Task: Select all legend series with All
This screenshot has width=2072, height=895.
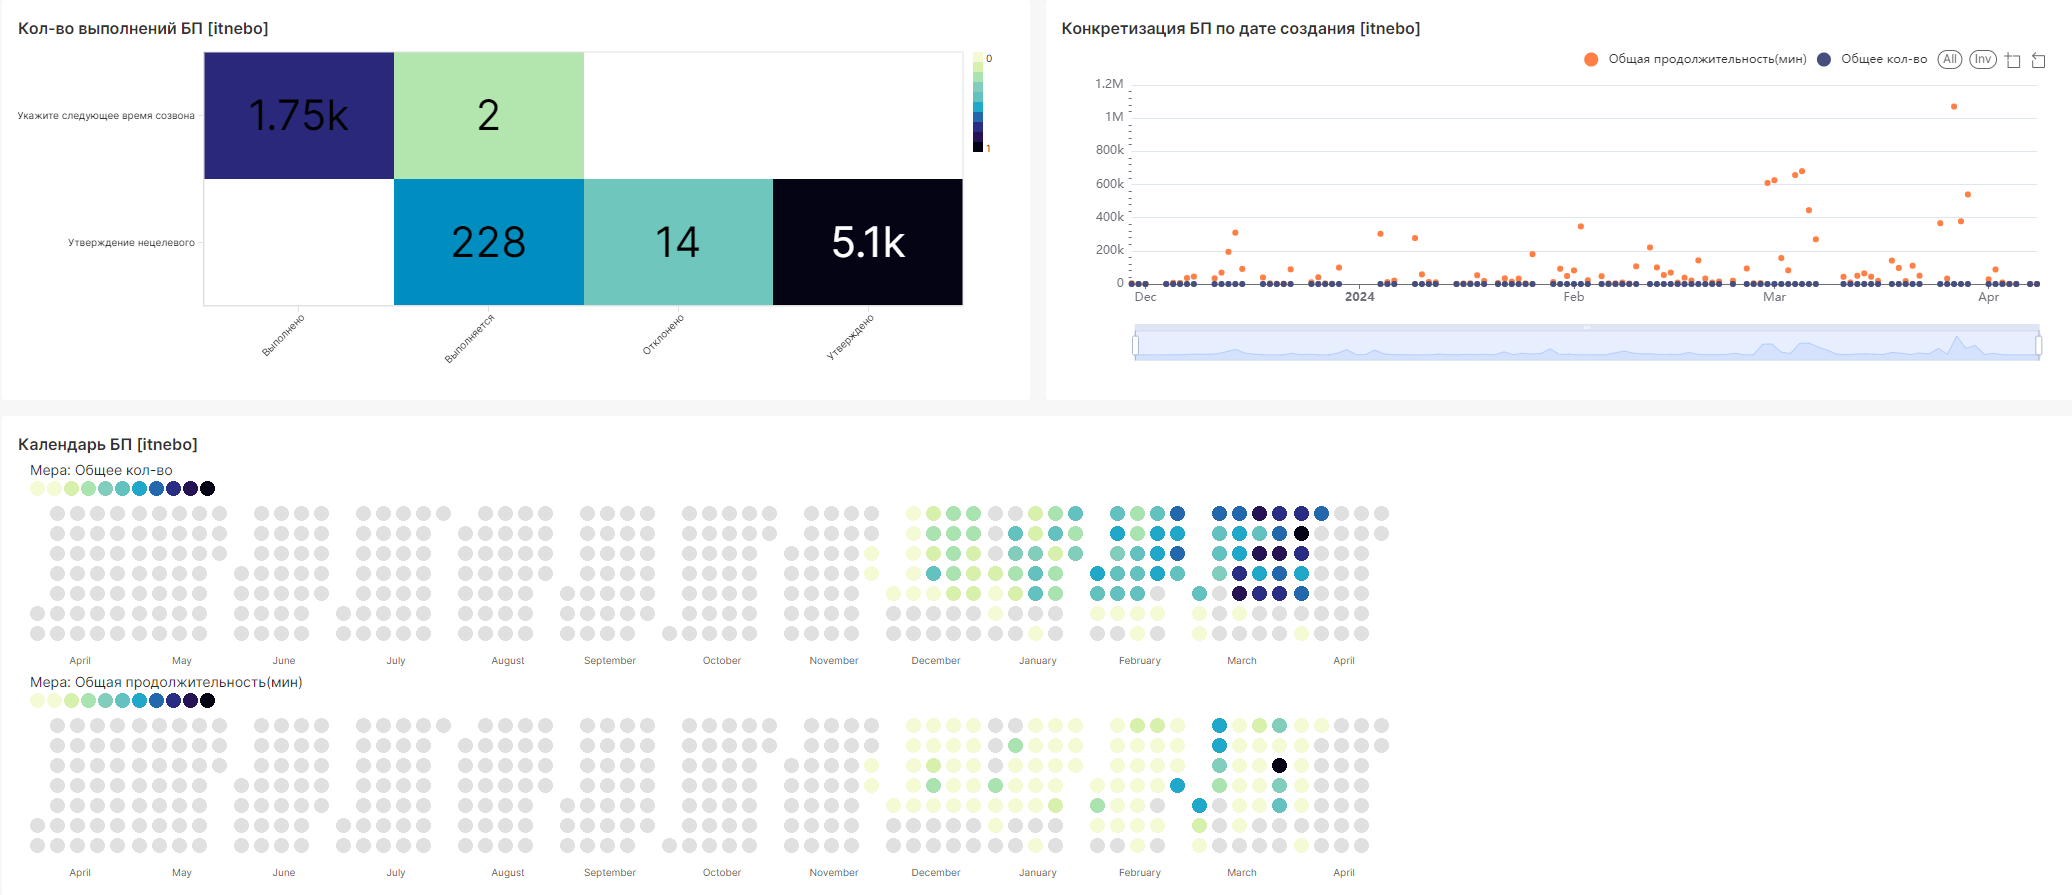Action: pyautogui.click(x=1949, y=60)
